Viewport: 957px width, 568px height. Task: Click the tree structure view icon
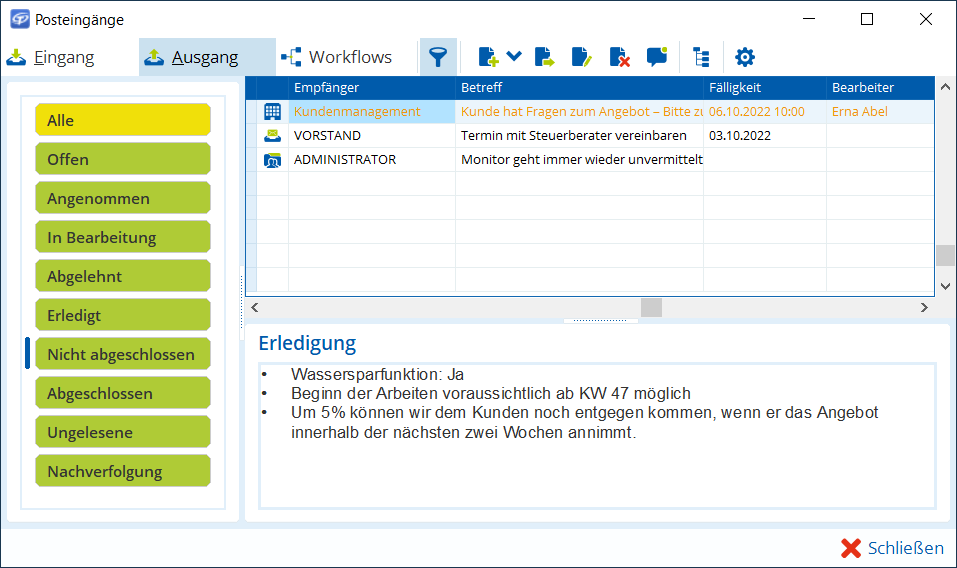(701, 57)
